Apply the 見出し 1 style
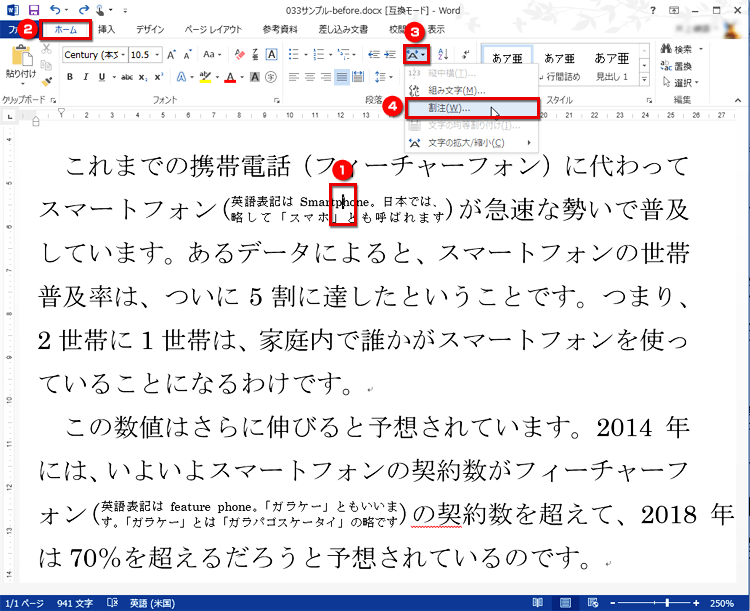 [x=612, y=66]
